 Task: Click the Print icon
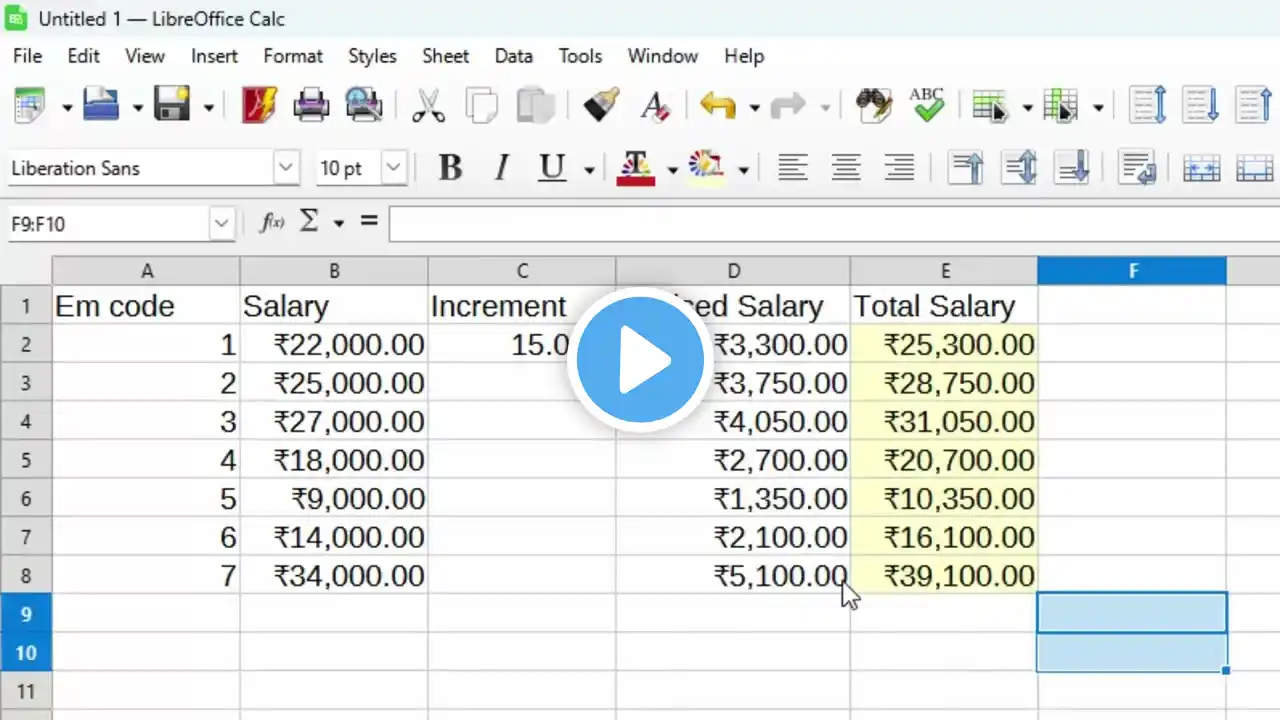click(311, 105)
